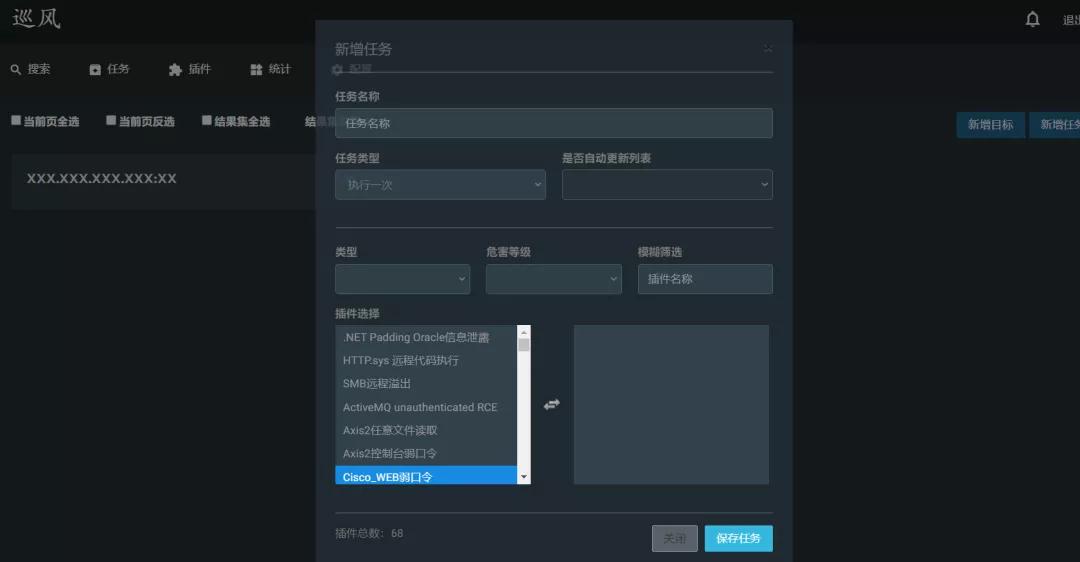Toggle the 当前页全选 checkbox
The height and width of the screenshot is (562, 1080).
point(16,121)
